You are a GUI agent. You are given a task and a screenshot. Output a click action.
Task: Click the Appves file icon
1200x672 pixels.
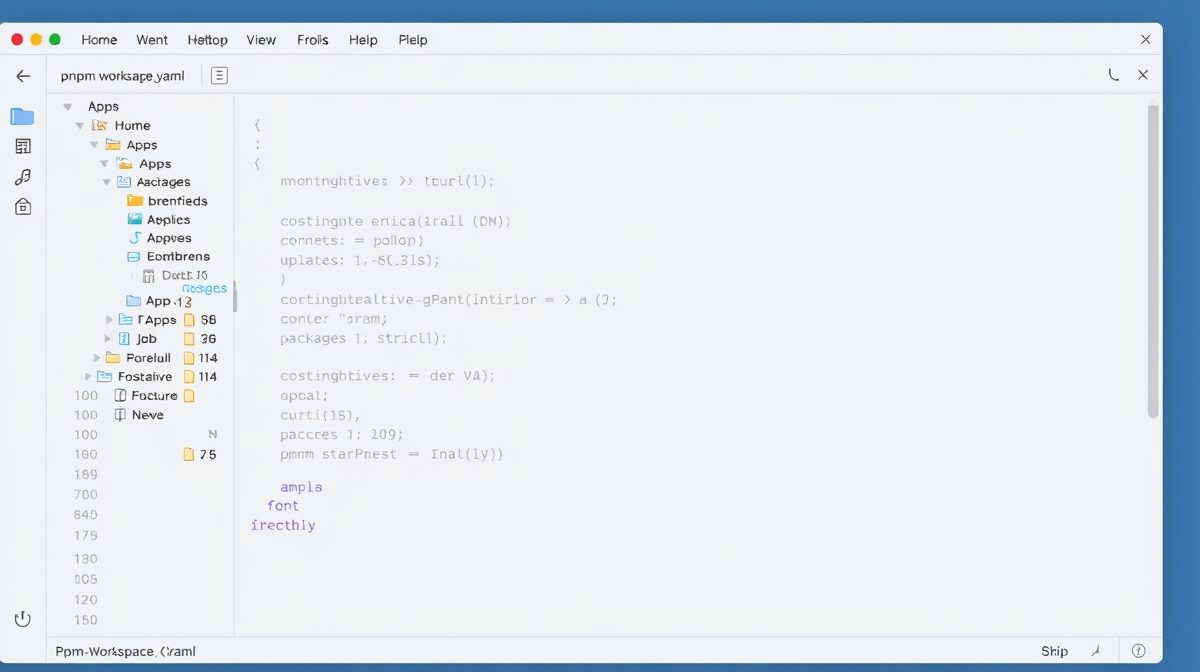tap(136, 238)
